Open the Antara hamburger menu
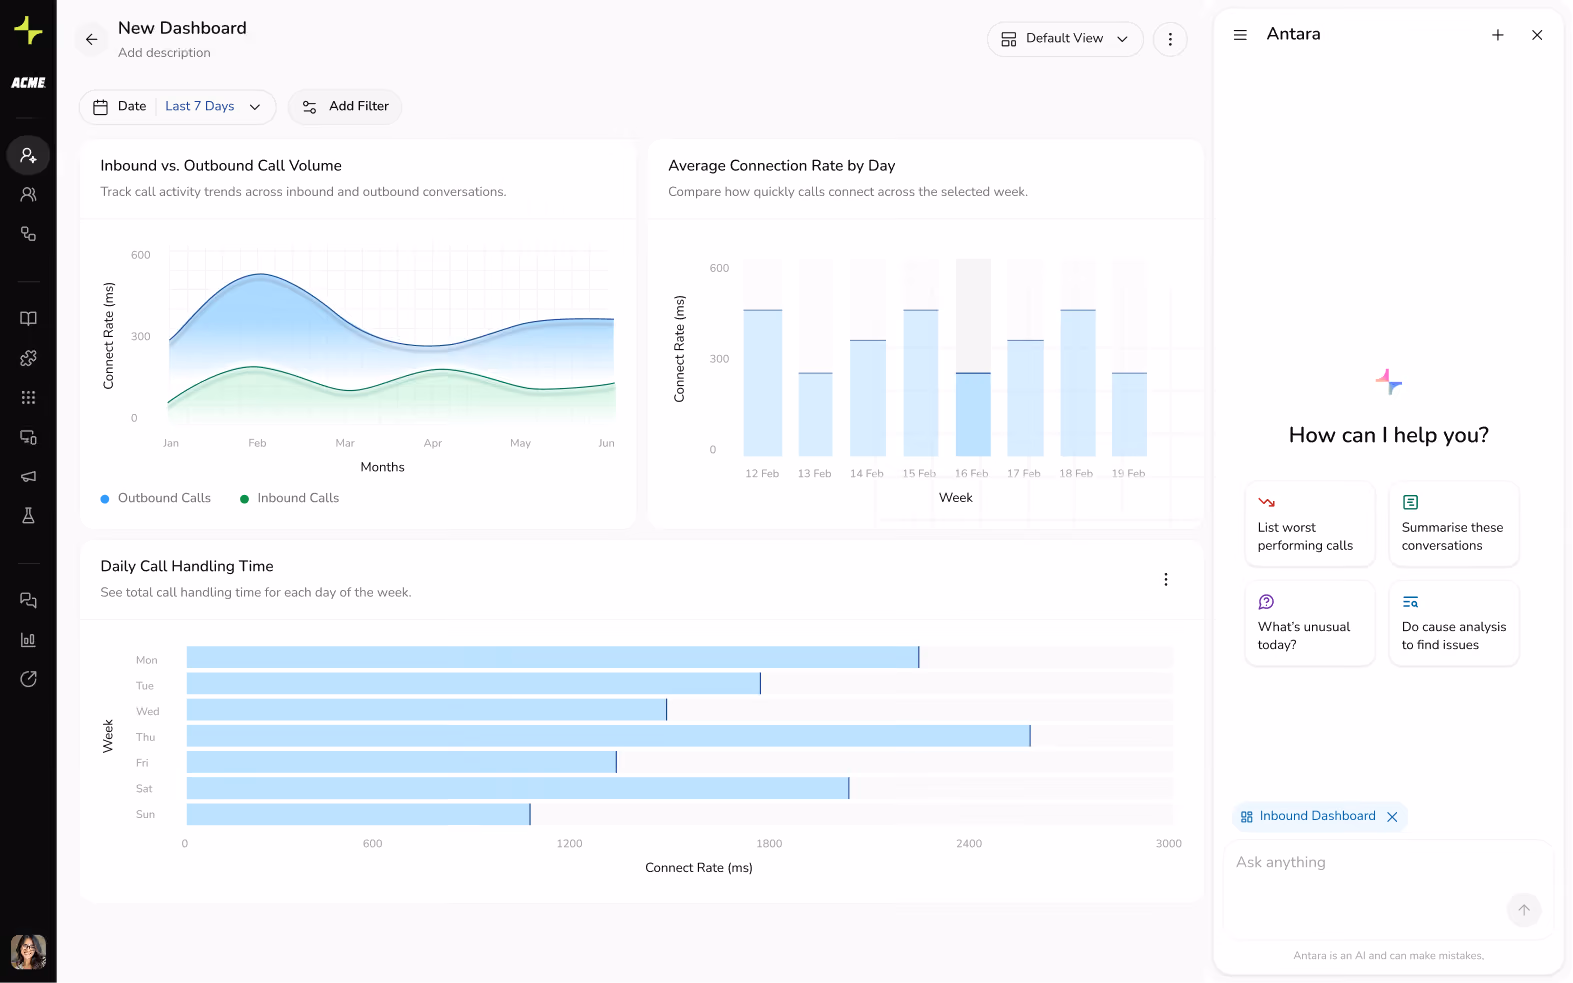This screenshot has width=1573, height=983. point(1240,35)
